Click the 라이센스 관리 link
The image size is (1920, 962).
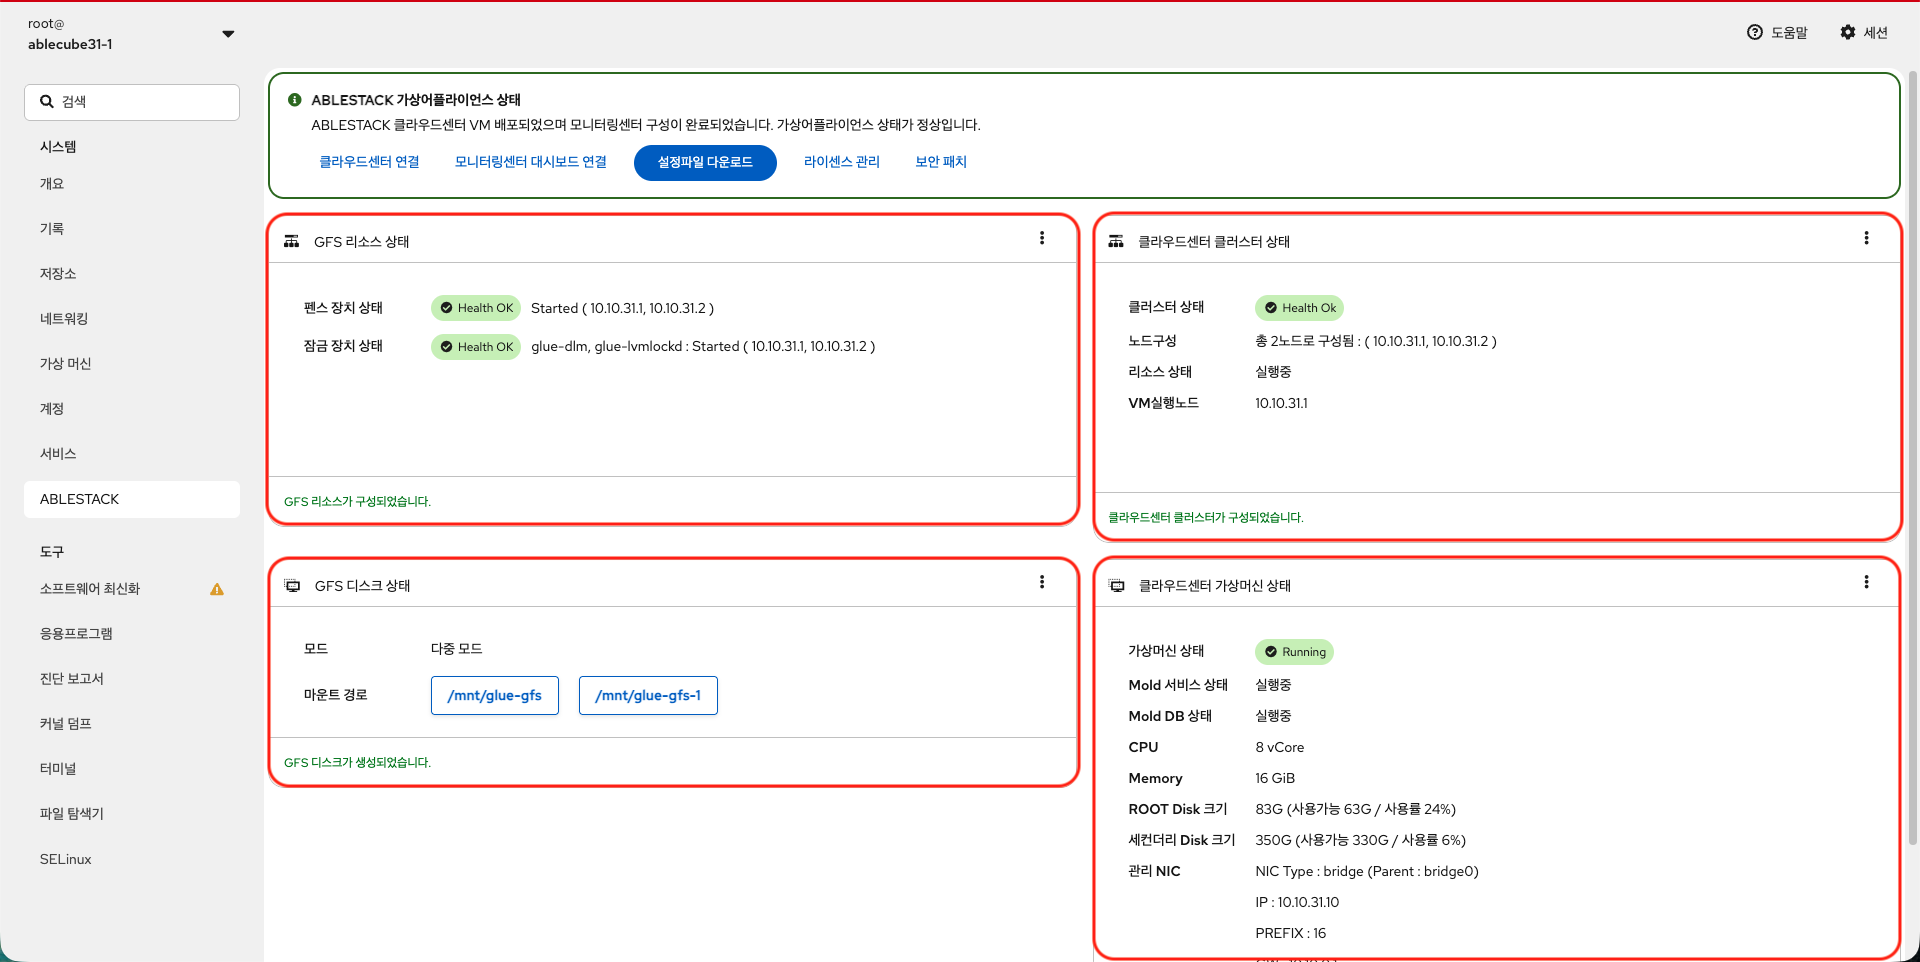(x=842, y=162)
